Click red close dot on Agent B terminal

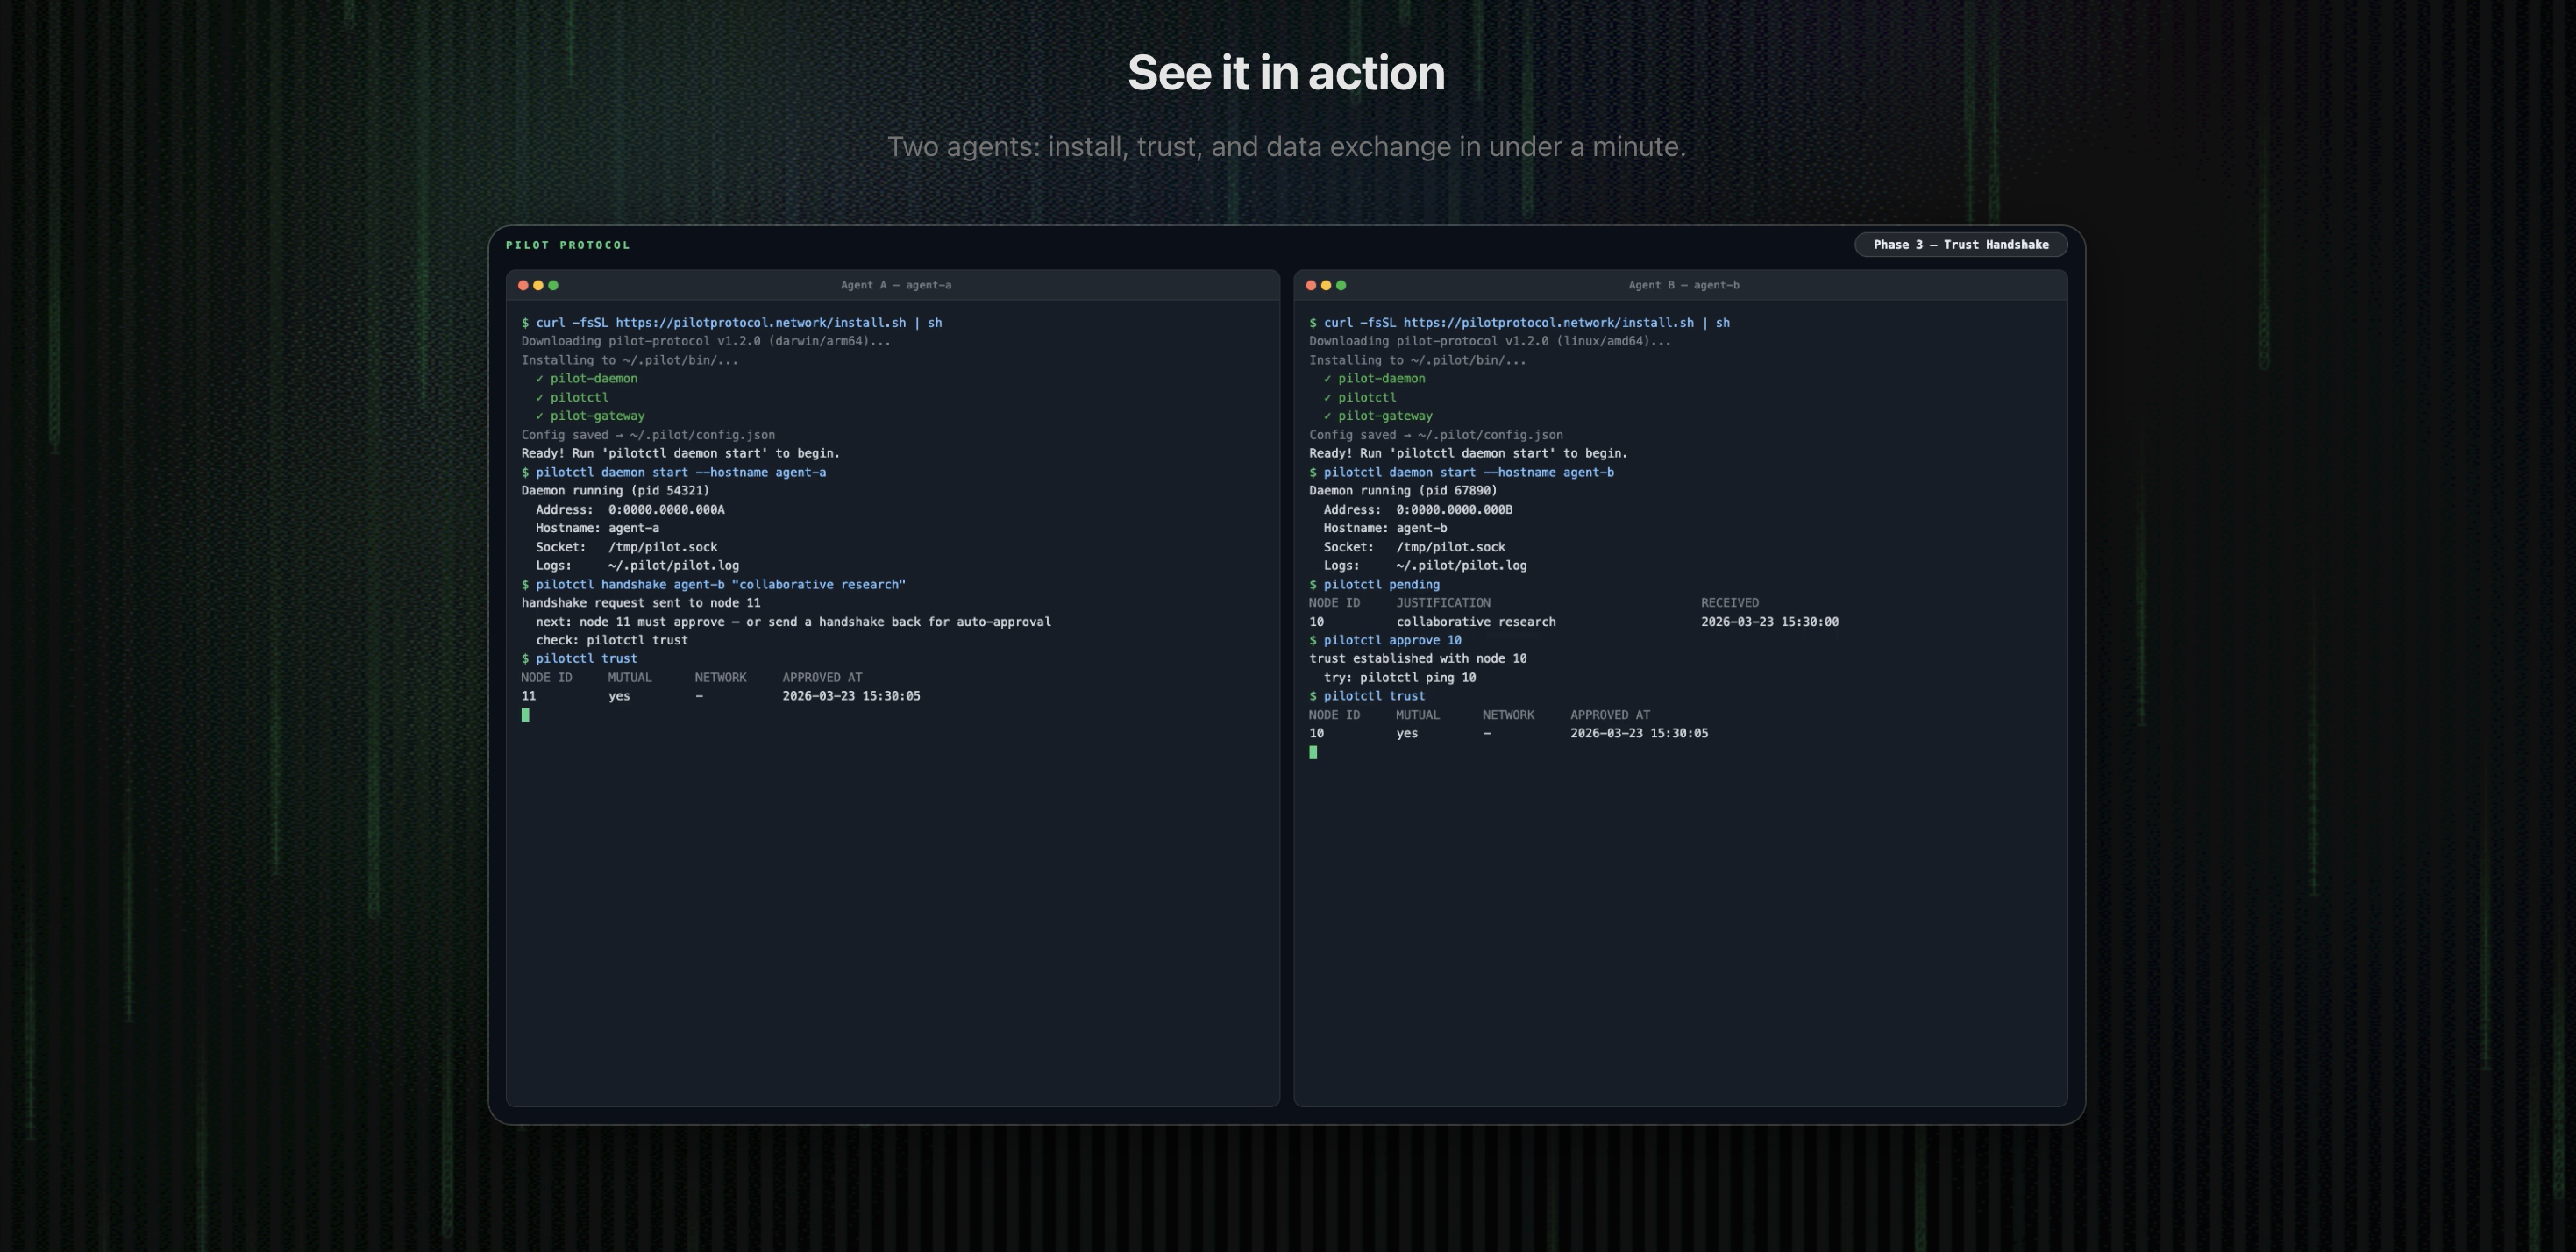point(1311,285)
